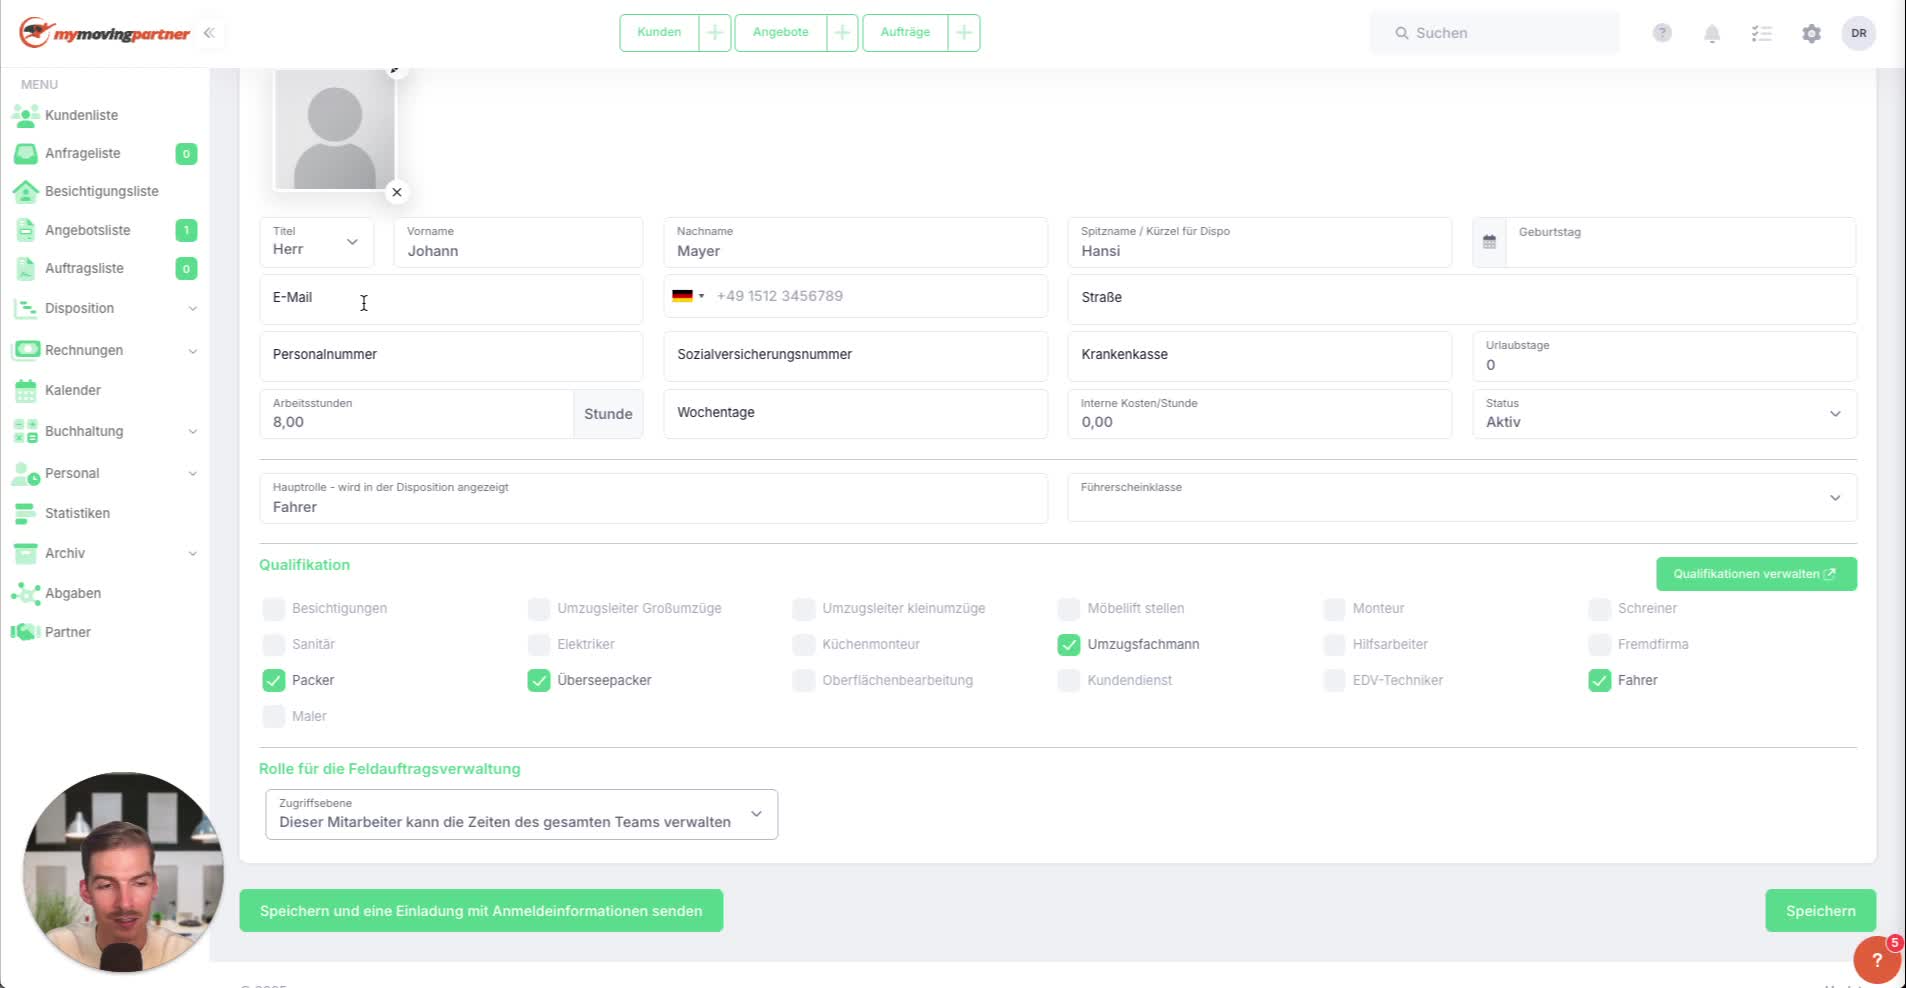Check the Besichtigungen qualification

(273, 608)
